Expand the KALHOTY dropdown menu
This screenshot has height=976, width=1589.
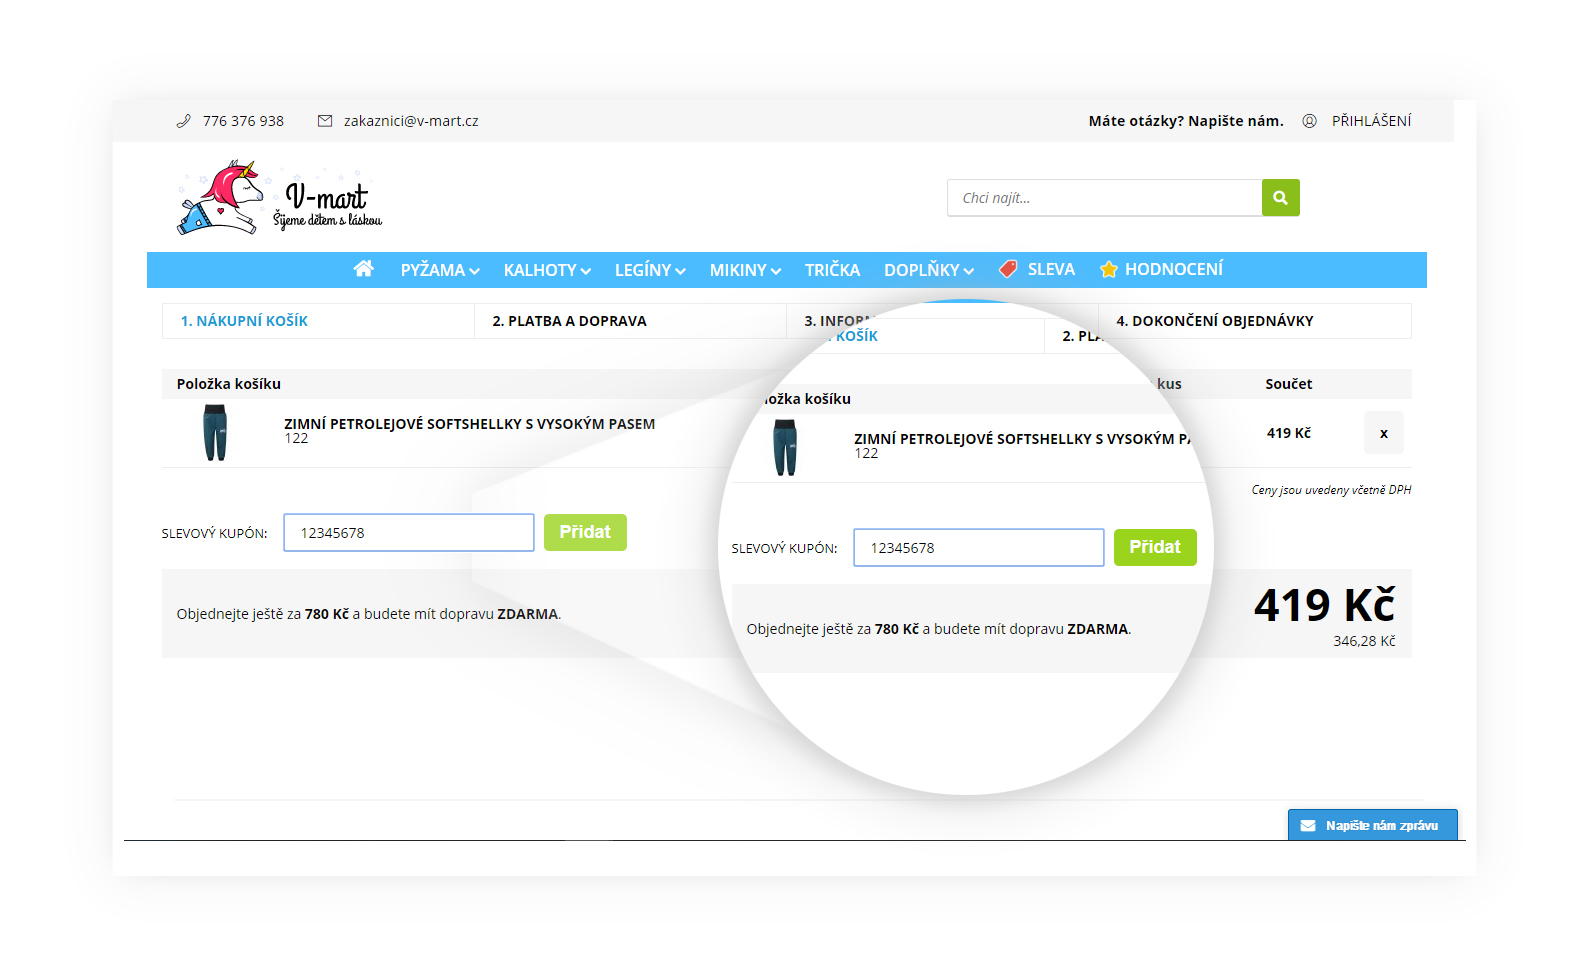tap(547, 270)
